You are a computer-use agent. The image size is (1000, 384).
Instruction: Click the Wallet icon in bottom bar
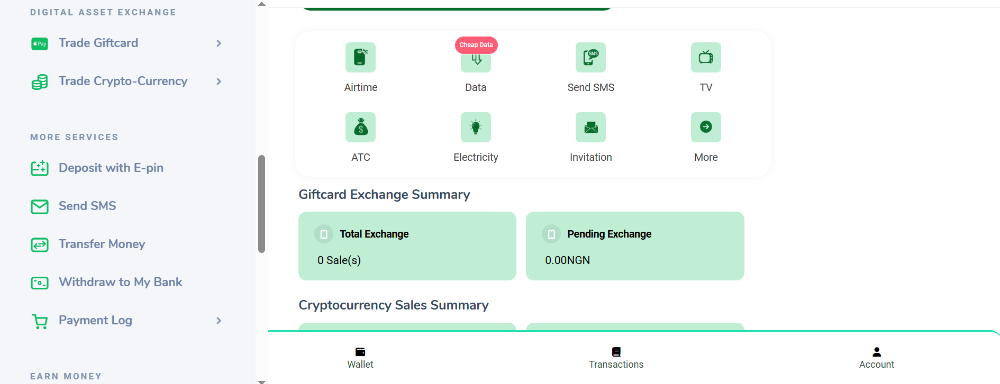click(360, 351)
